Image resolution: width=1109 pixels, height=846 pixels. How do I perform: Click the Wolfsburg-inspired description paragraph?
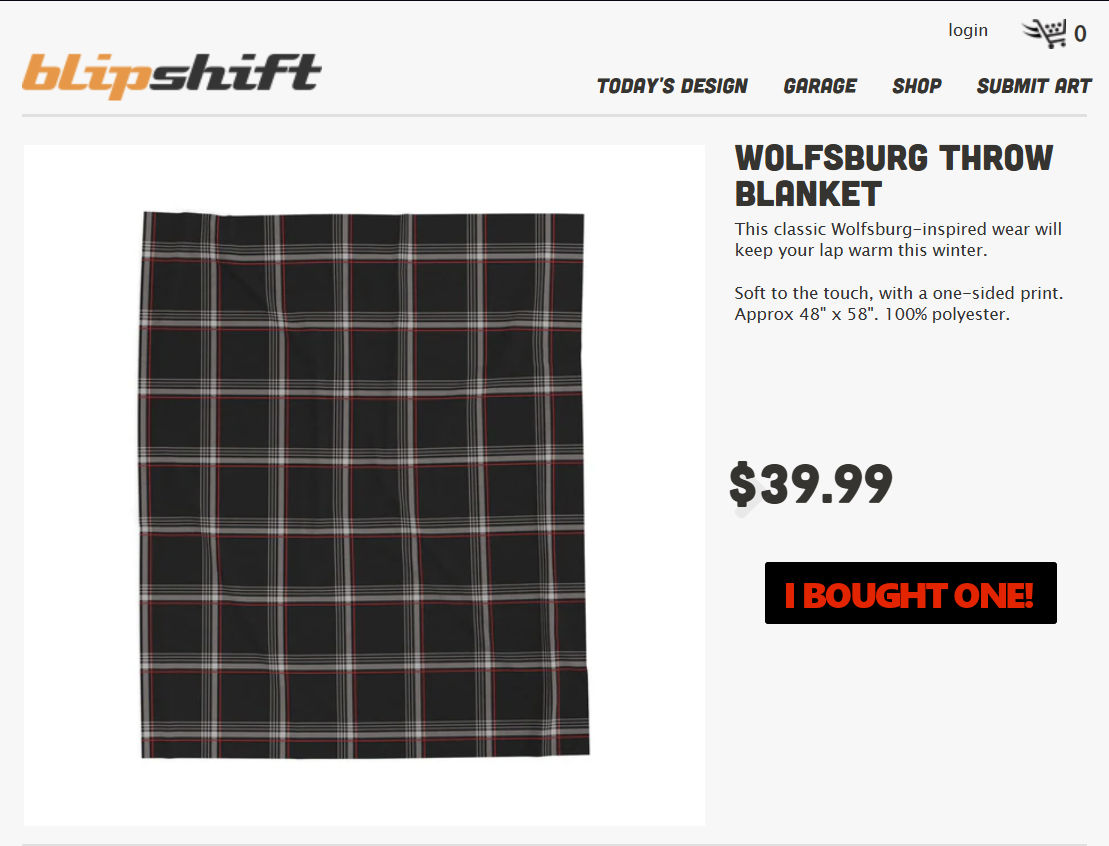point(898,240)
